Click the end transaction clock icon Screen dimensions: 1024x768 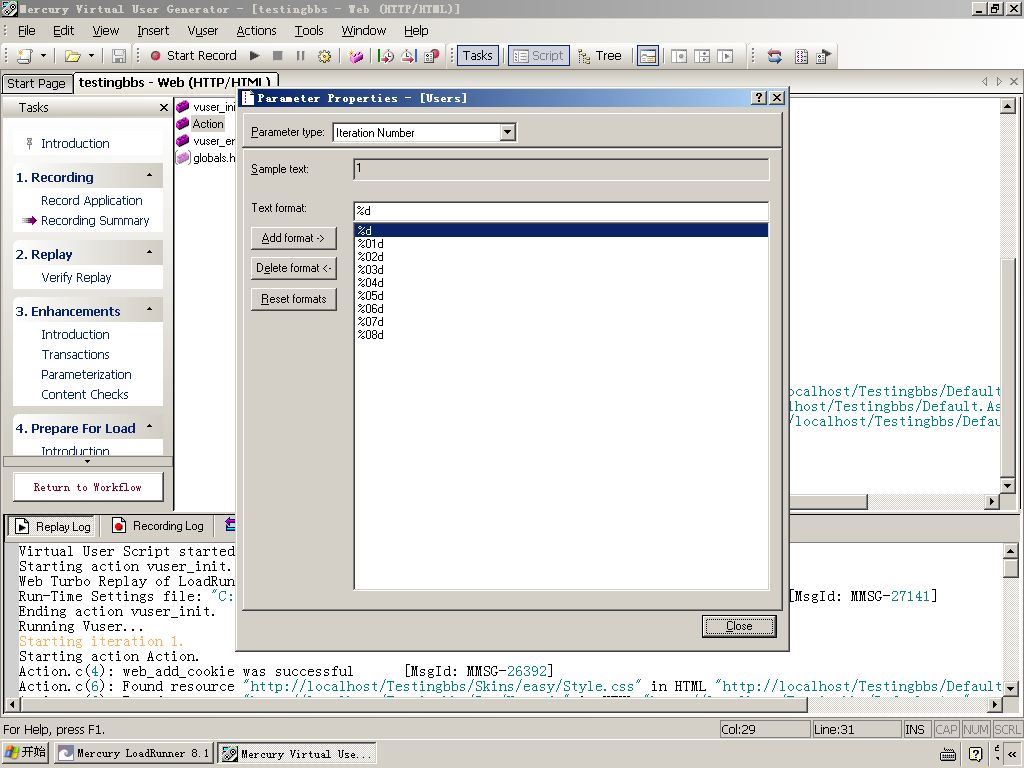(409, 56)
